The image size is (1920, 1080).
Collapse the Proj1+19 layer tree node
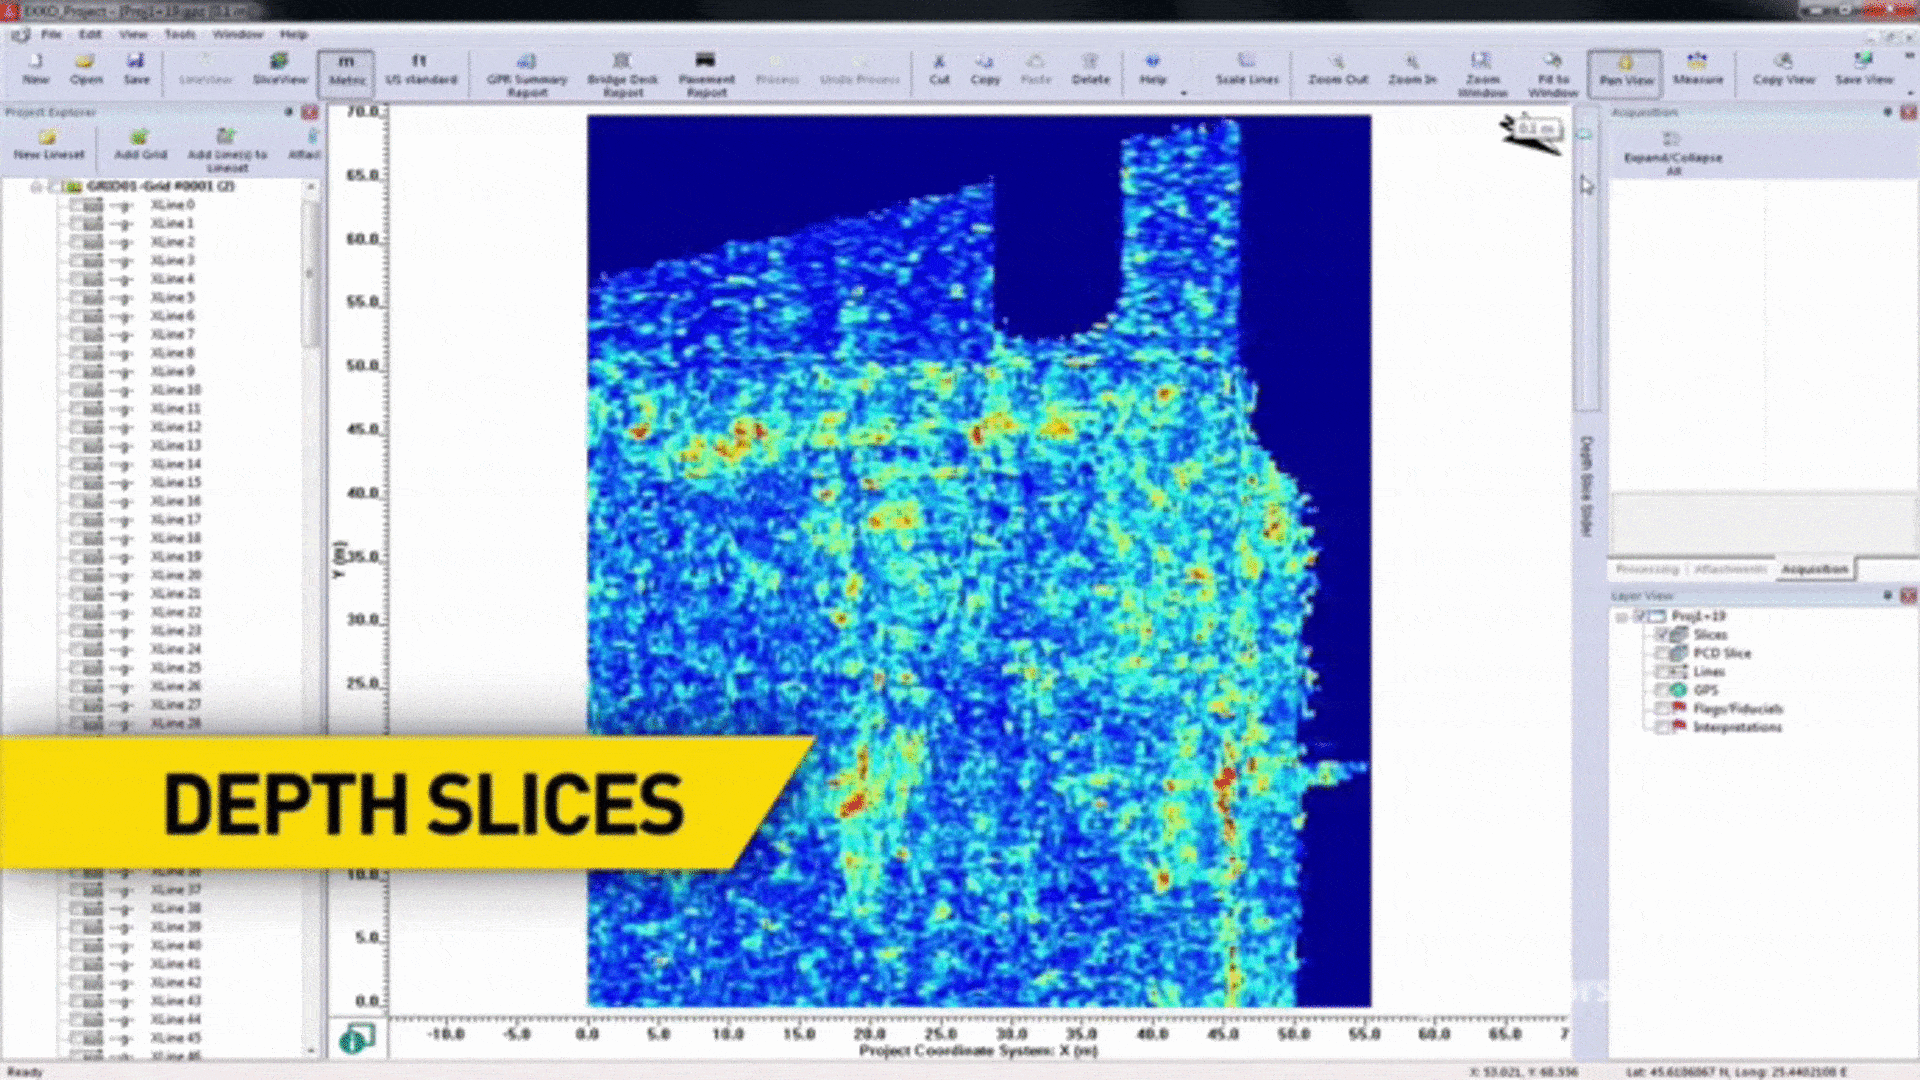[x=1621, y=617]
